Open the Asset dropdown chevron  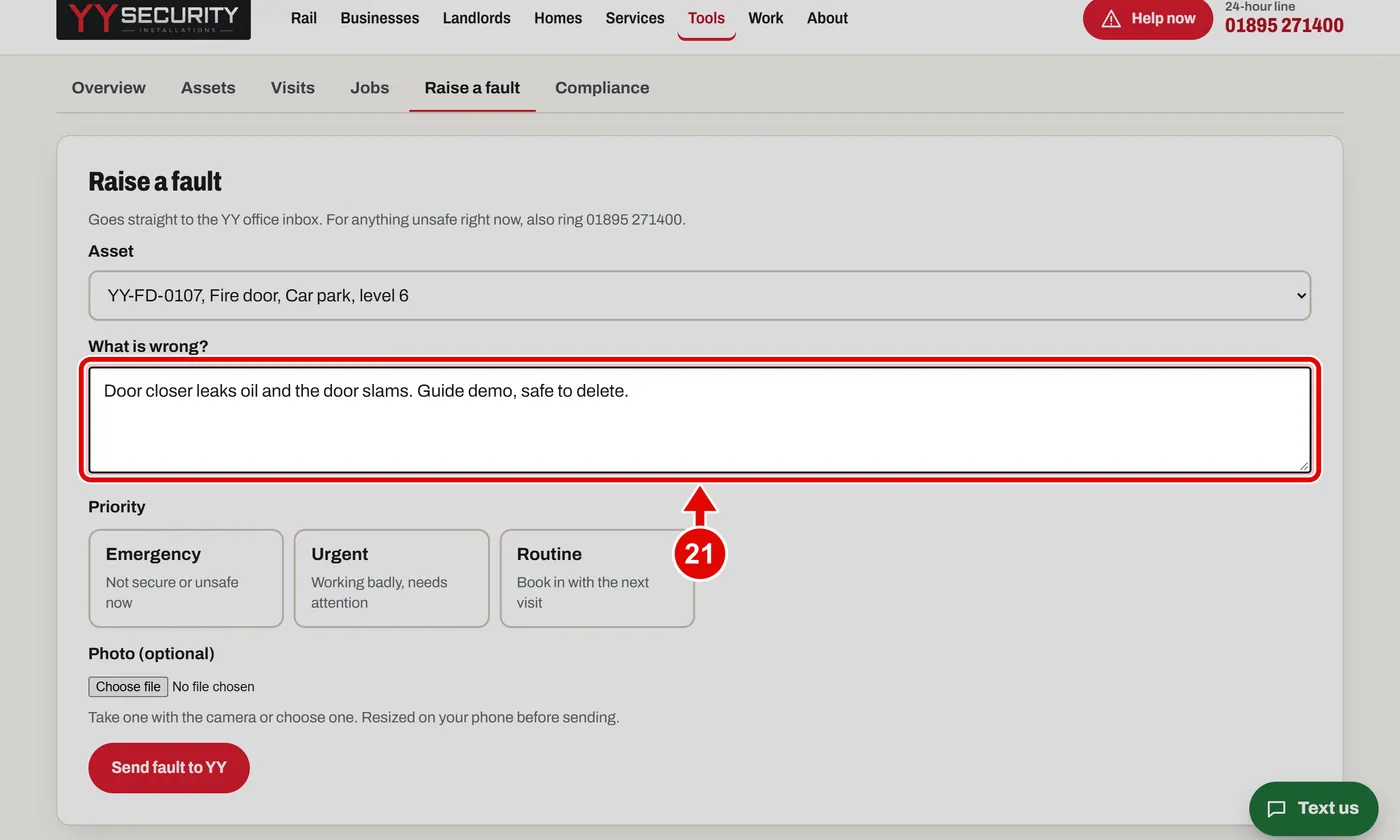pos(1300,296)
